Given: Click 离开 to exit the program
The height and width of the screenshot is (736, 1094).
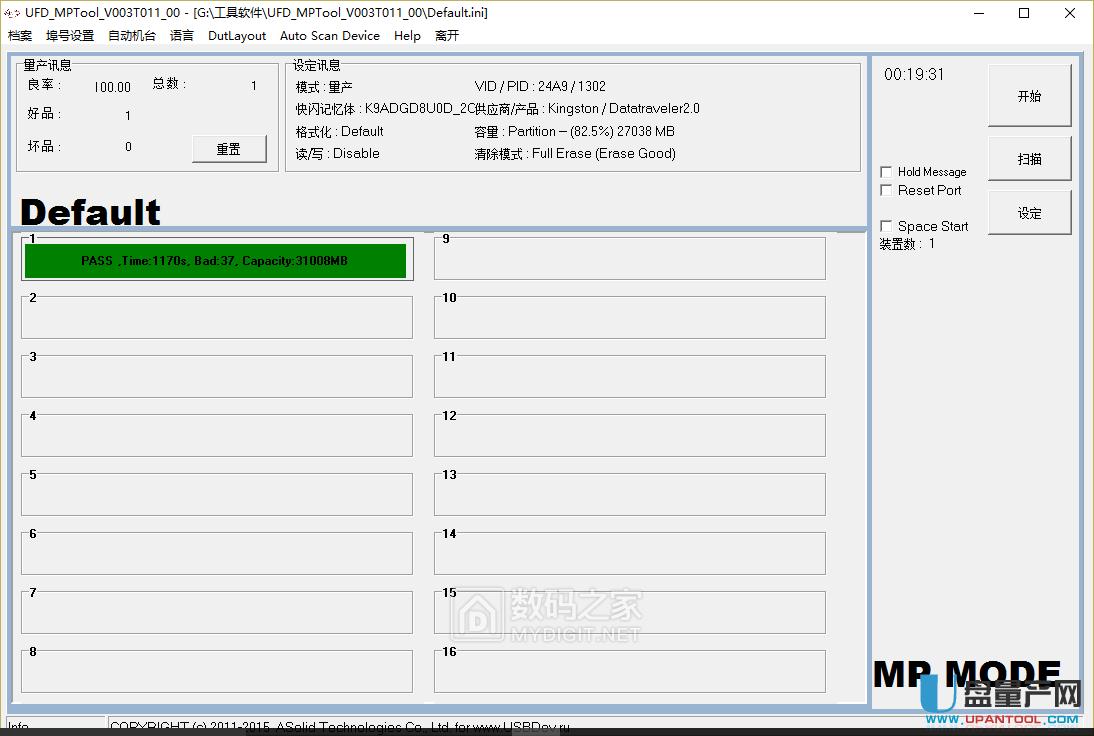Looking at the screenshot, I should (446, 35).
